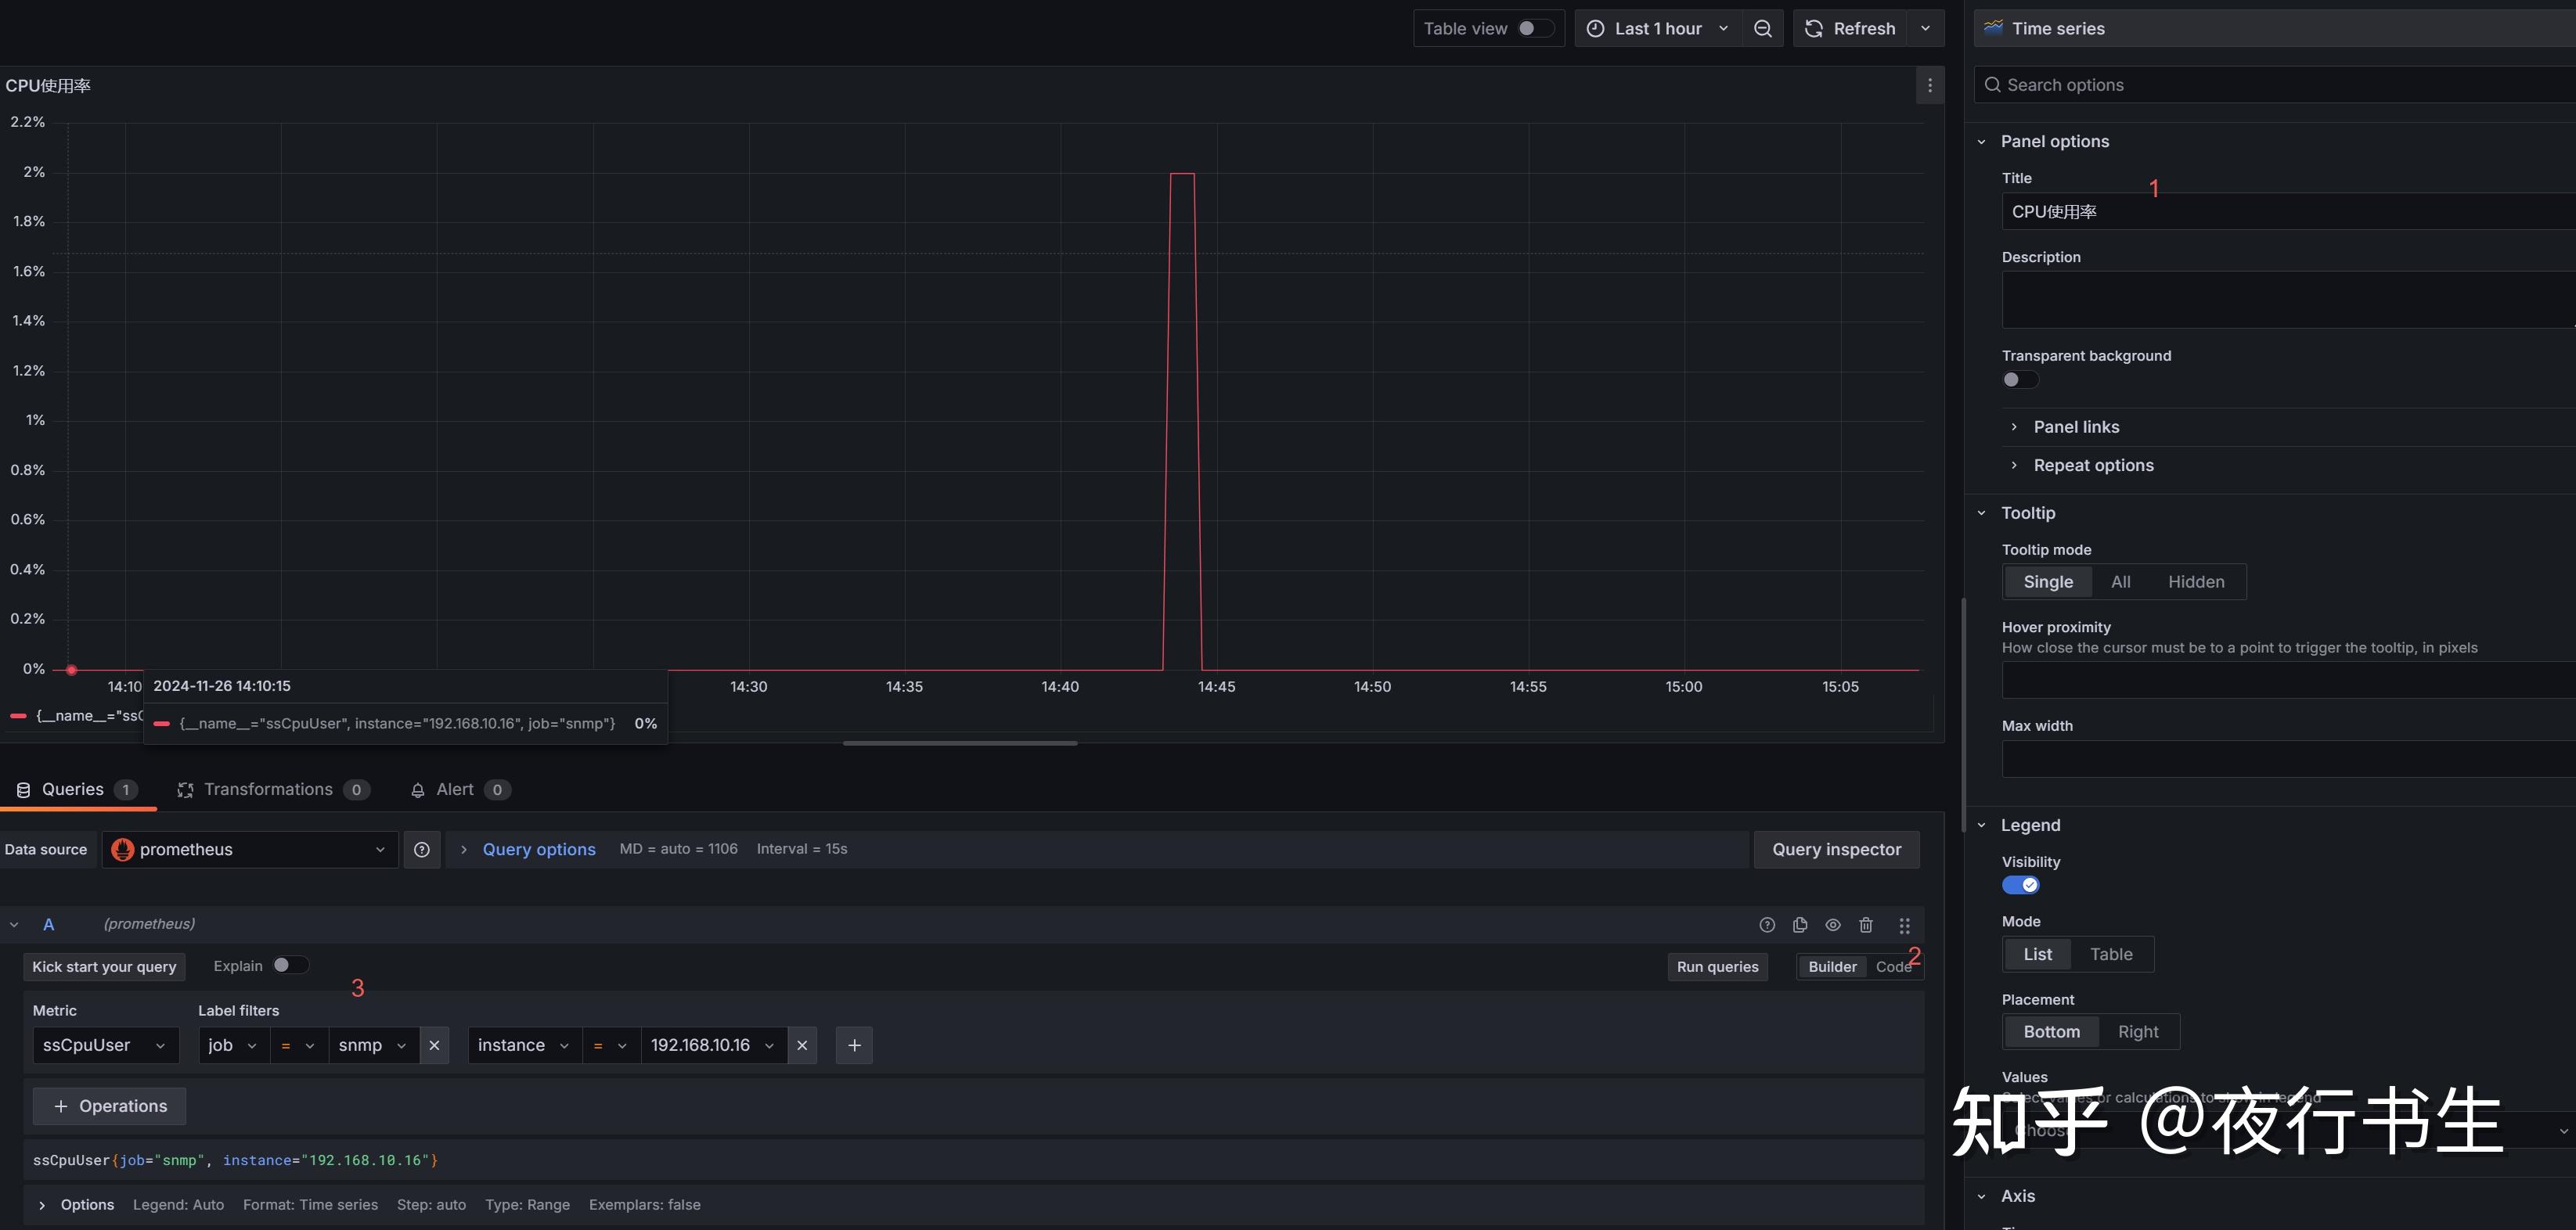Image resolution: width=2576 pixels, height=1230 pixels.
Task: Collapse query A row chevron
Action: (14, 925)
